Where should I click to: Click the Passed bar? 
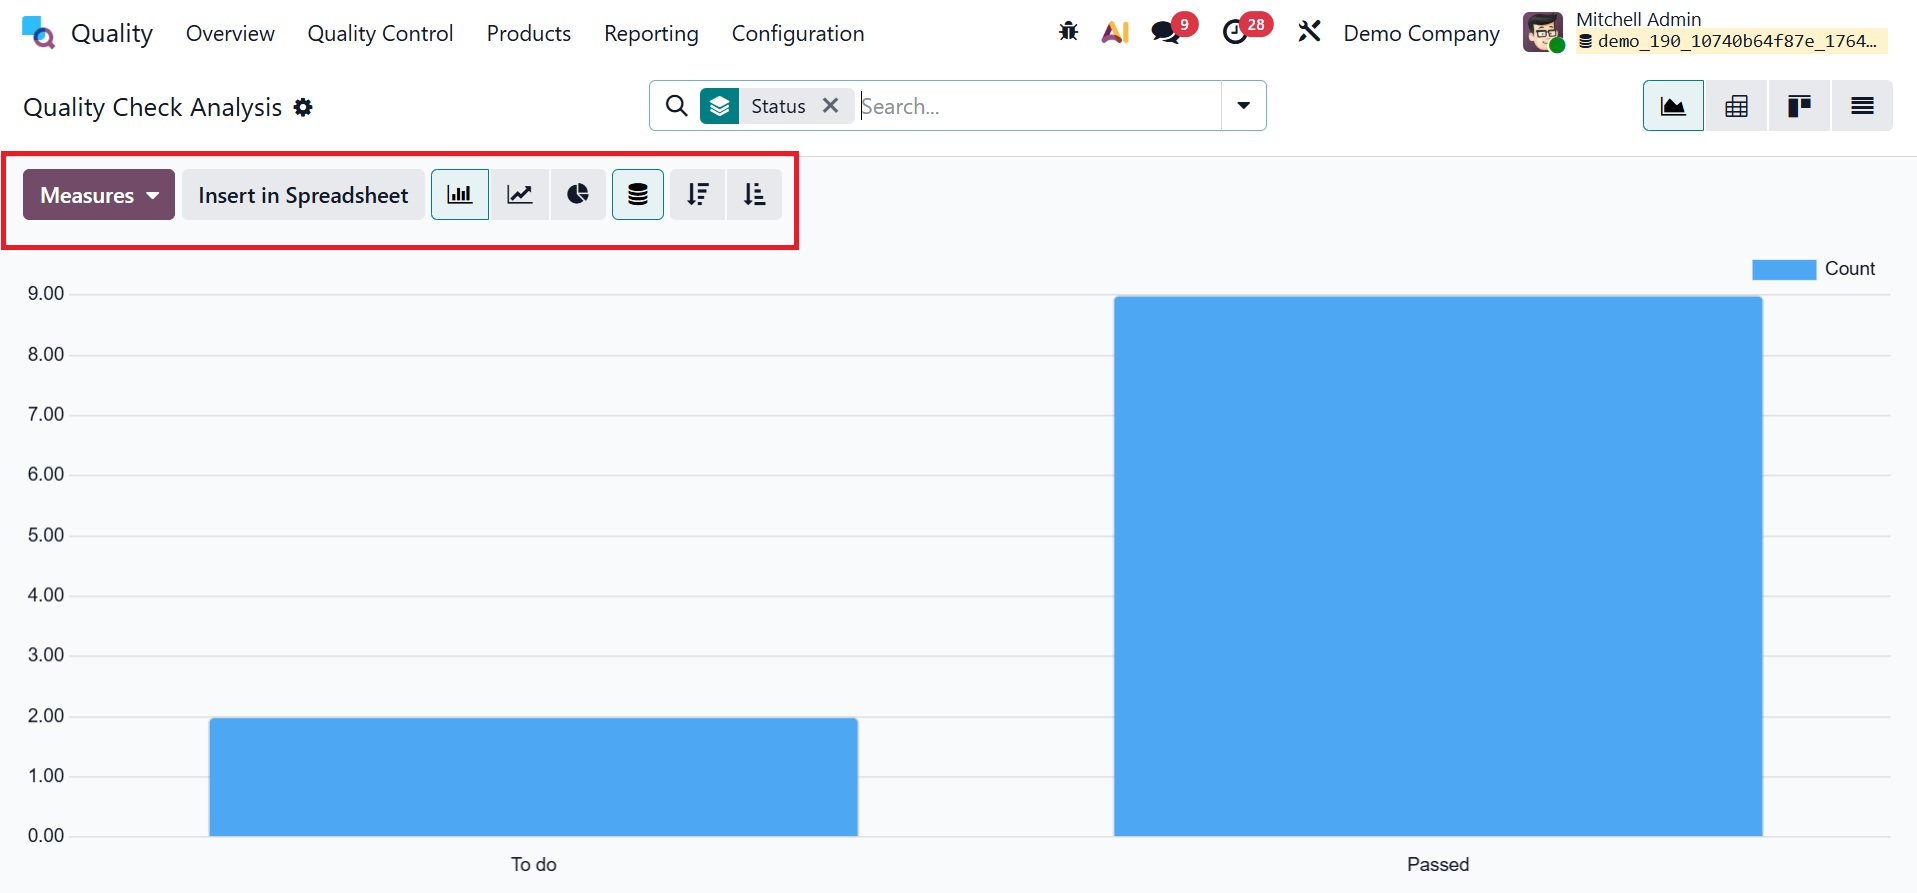coord(1438,566)
